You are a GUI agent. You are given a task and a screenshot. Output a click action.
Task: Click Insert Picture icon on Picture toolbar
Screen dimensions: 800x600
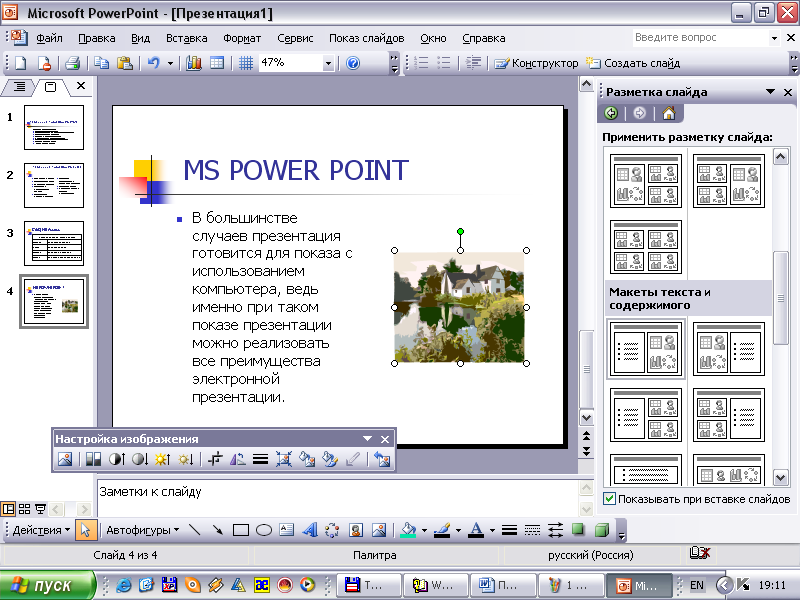tap(65, 459)
